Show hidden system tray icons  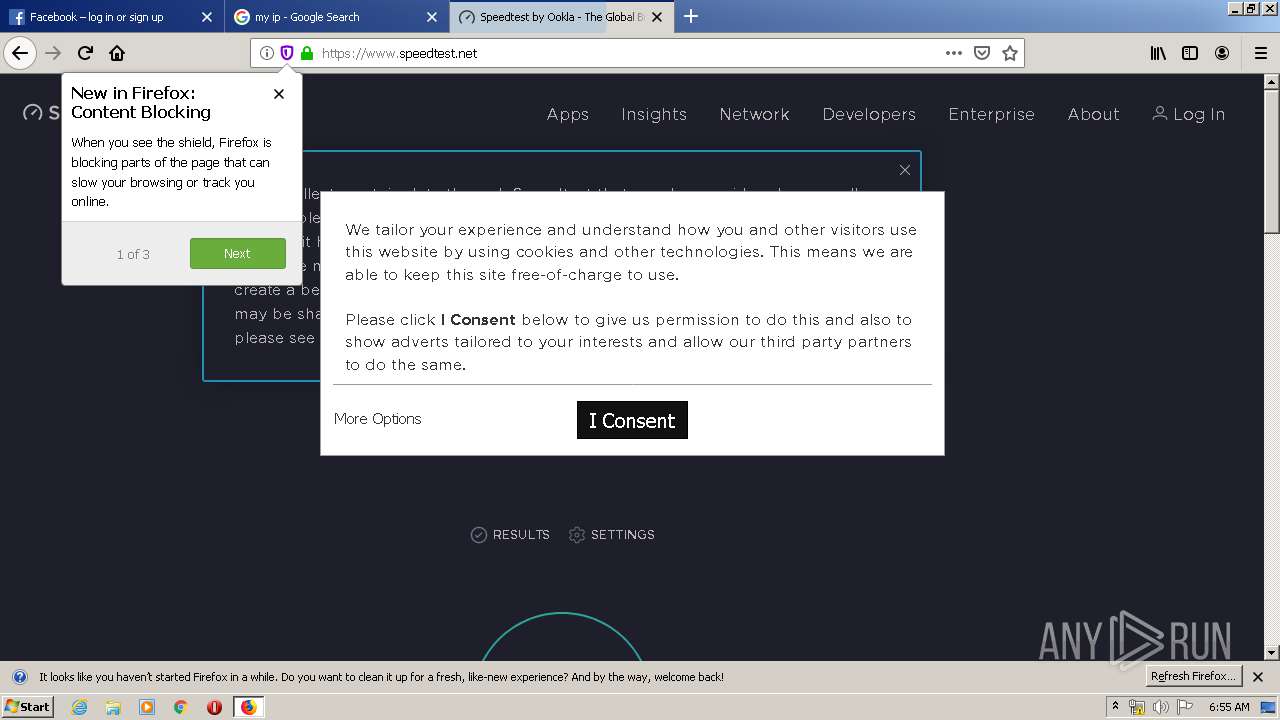(1115, 707)
